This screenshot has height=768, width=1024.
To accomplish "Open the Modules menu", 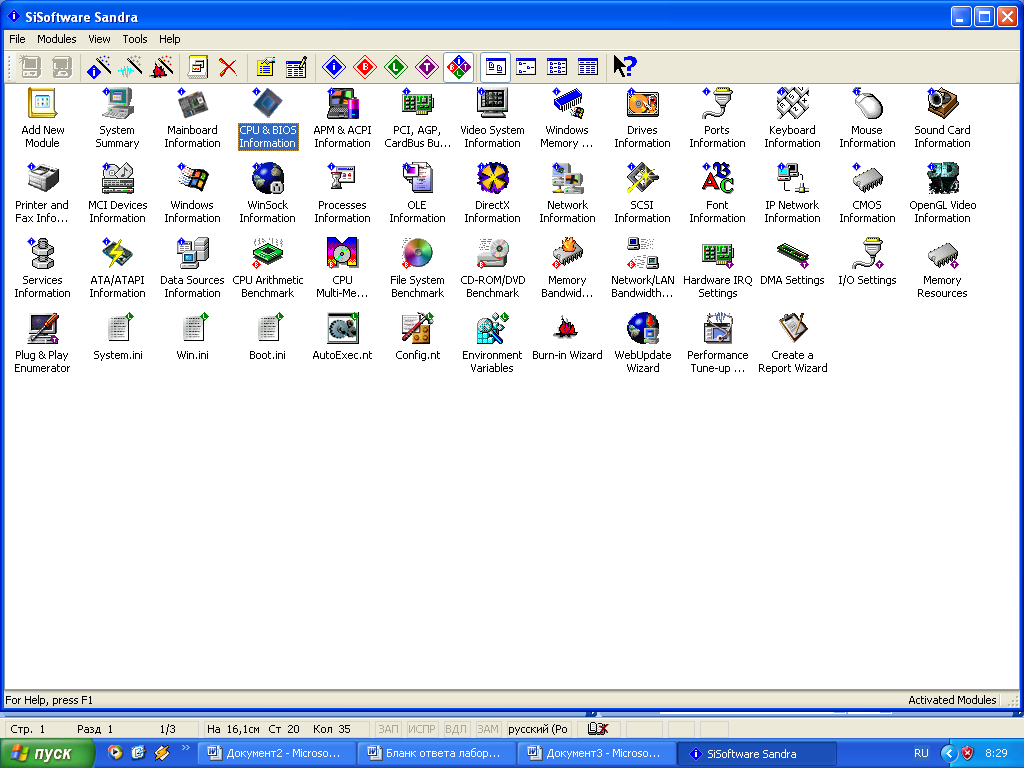I will (57, 39).
